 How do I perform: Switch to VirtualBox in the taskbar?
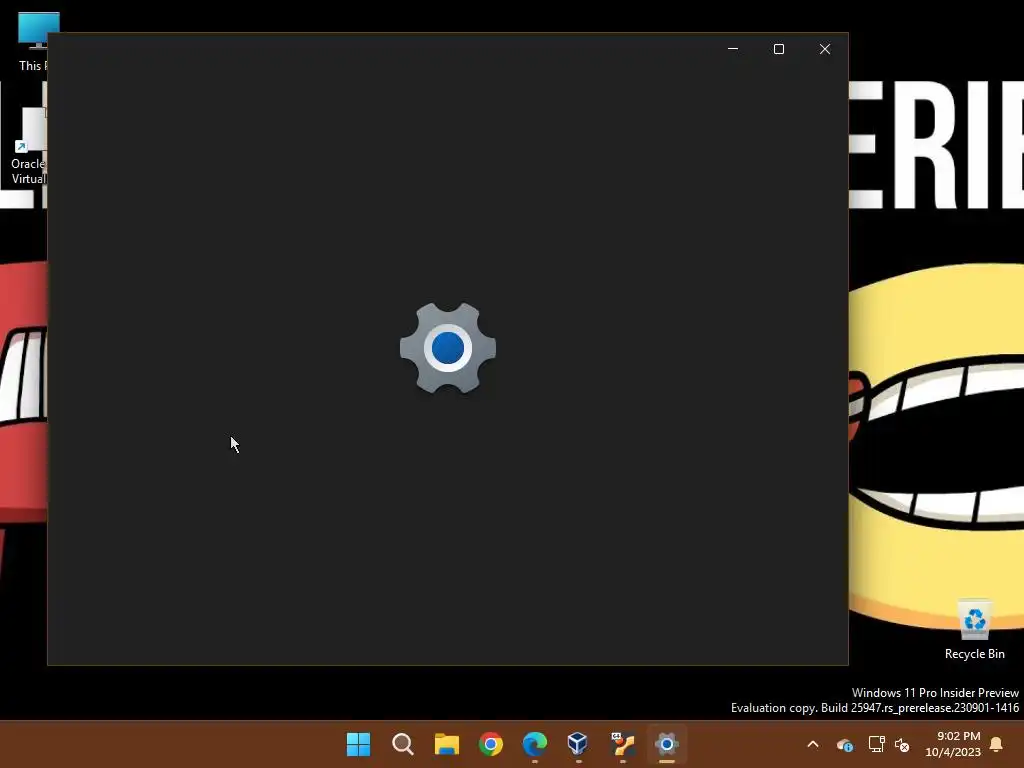579,744
